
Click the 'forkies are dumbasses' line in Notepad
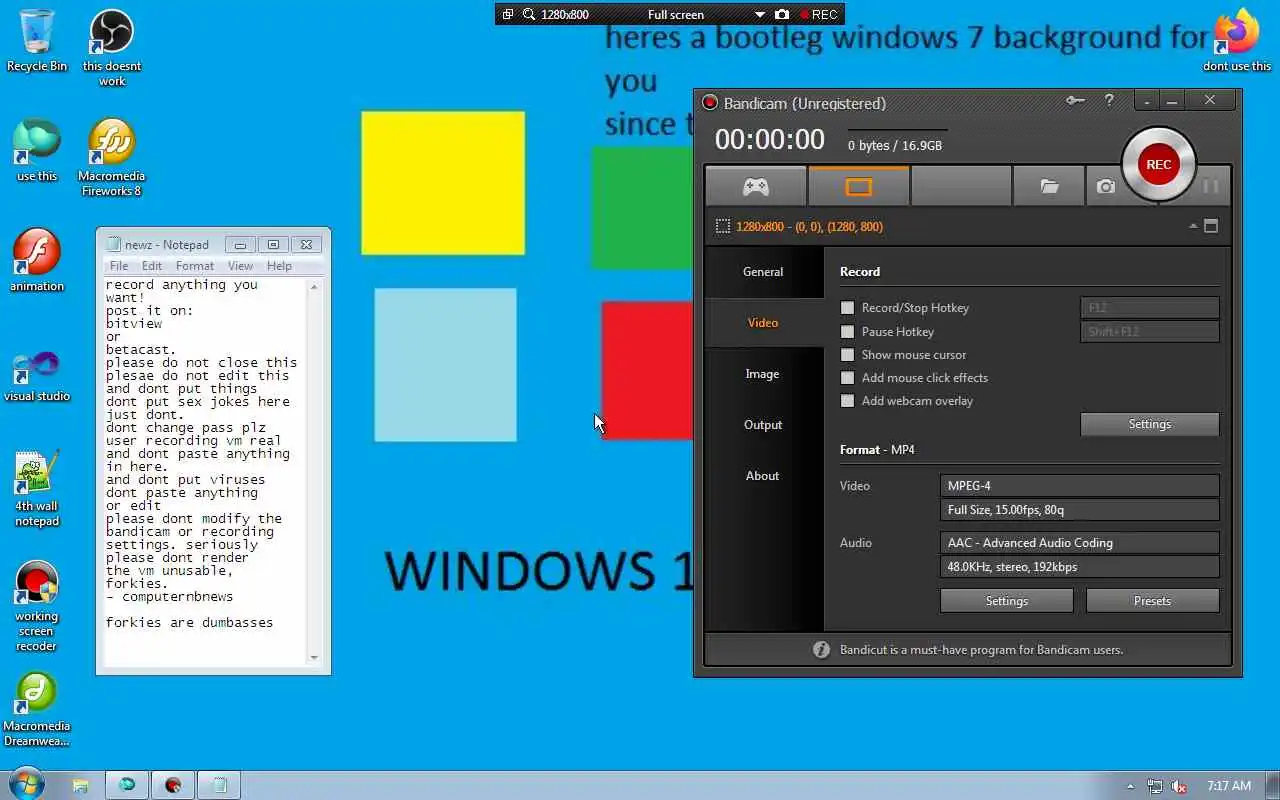pyautogui.click(x=190, y=623)
